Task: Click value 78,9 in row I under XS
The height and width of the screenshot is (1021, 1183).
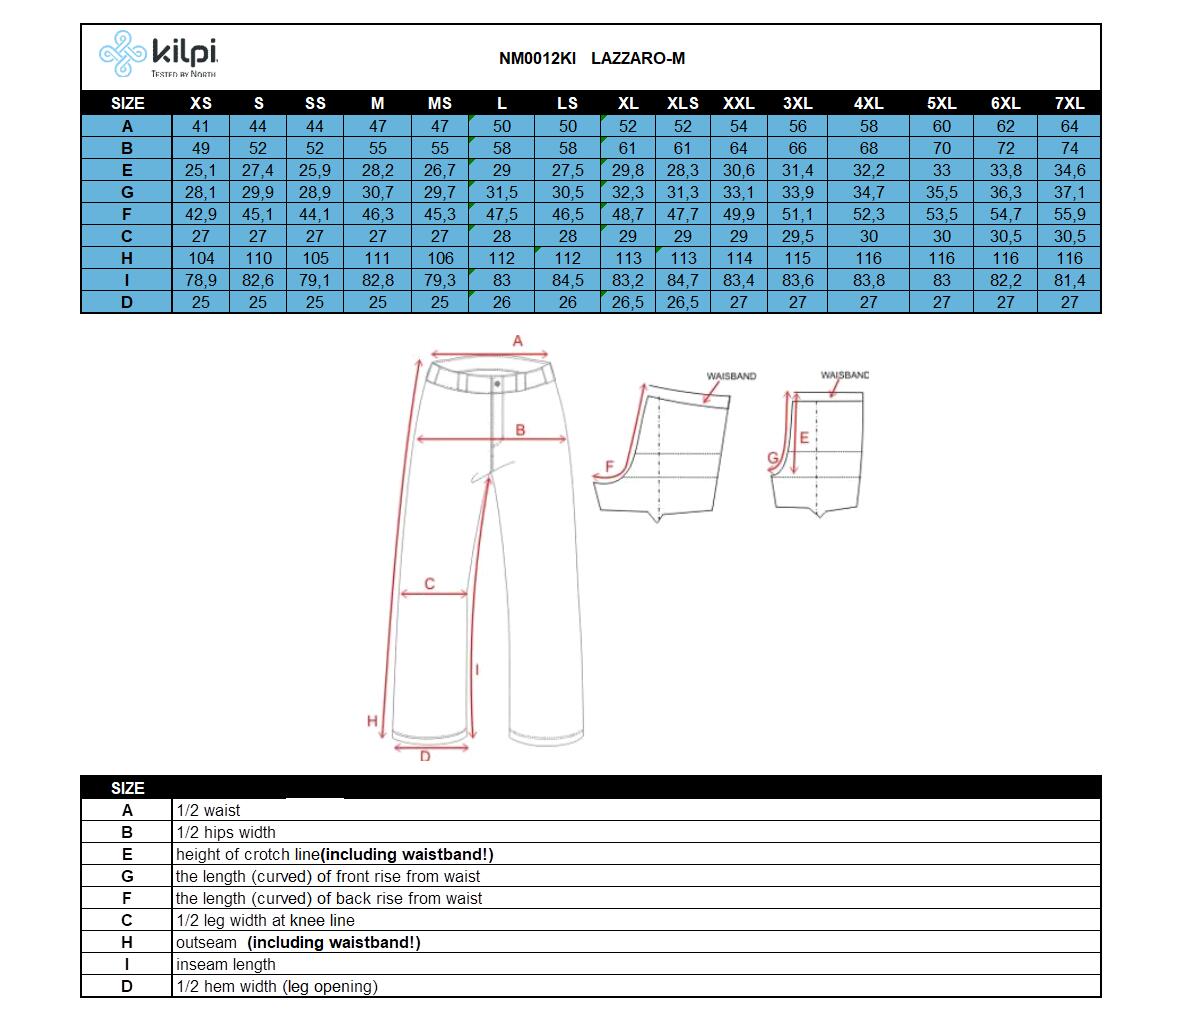Action: tap(201, 281)
